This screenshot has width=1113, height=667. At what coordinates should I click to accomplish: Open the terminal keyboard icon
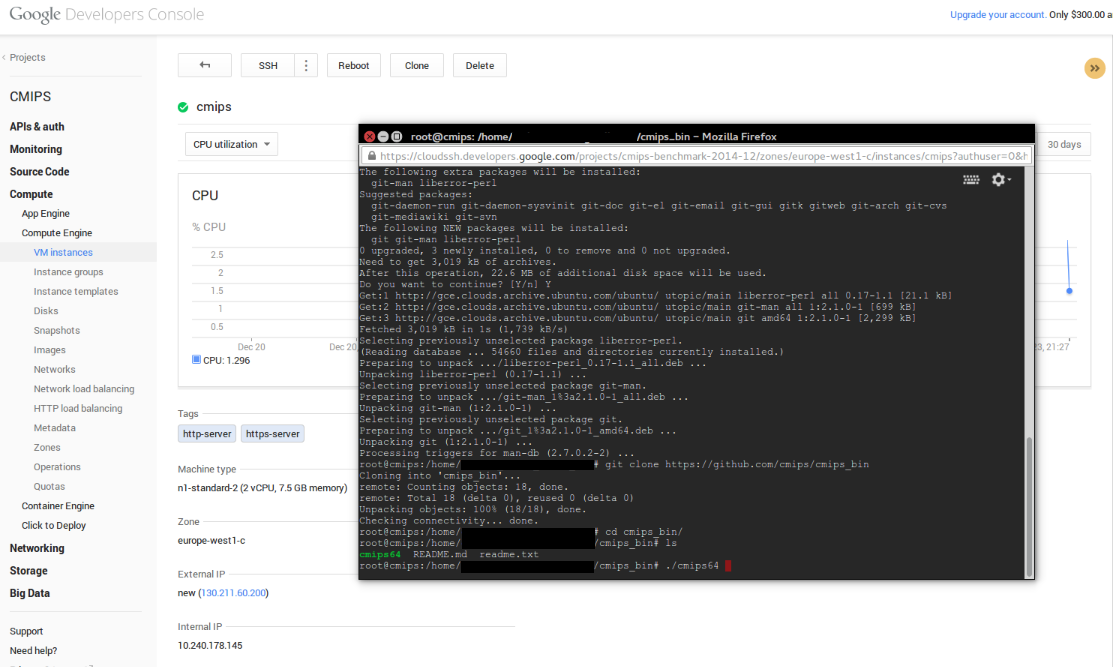(x=971, y=180)
